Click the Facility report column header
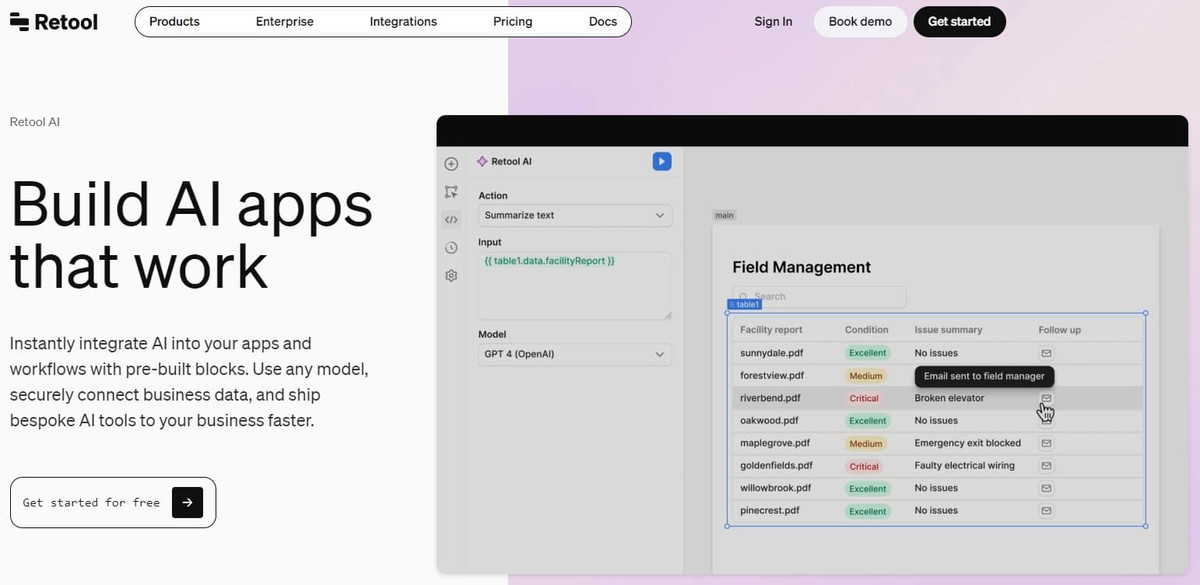Viewport: 1200px width, 585px height. coord(771,330)
